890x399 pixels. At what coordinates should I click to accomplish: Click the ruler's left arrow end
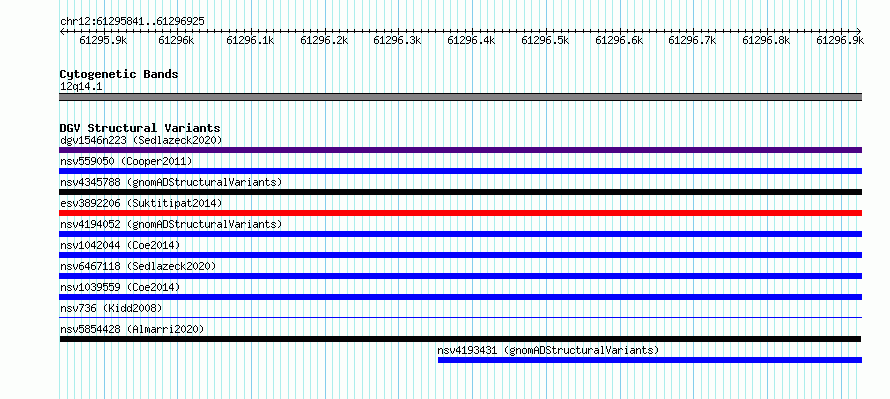[62, 31]
